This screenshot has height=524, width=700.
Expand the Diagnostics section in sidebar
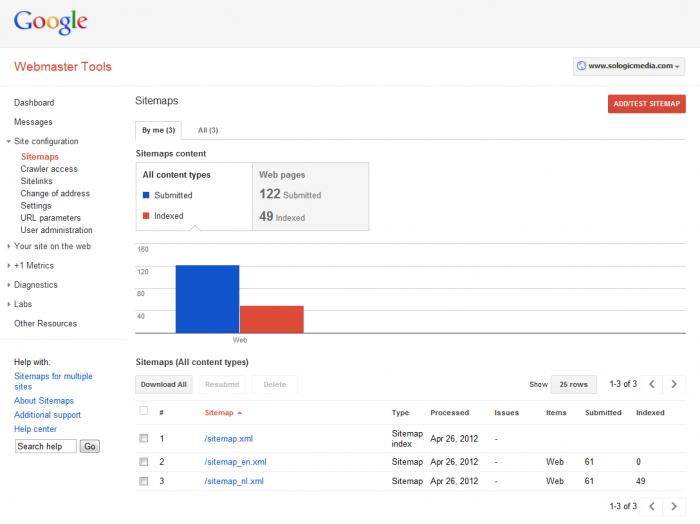[x=35, y=285]
